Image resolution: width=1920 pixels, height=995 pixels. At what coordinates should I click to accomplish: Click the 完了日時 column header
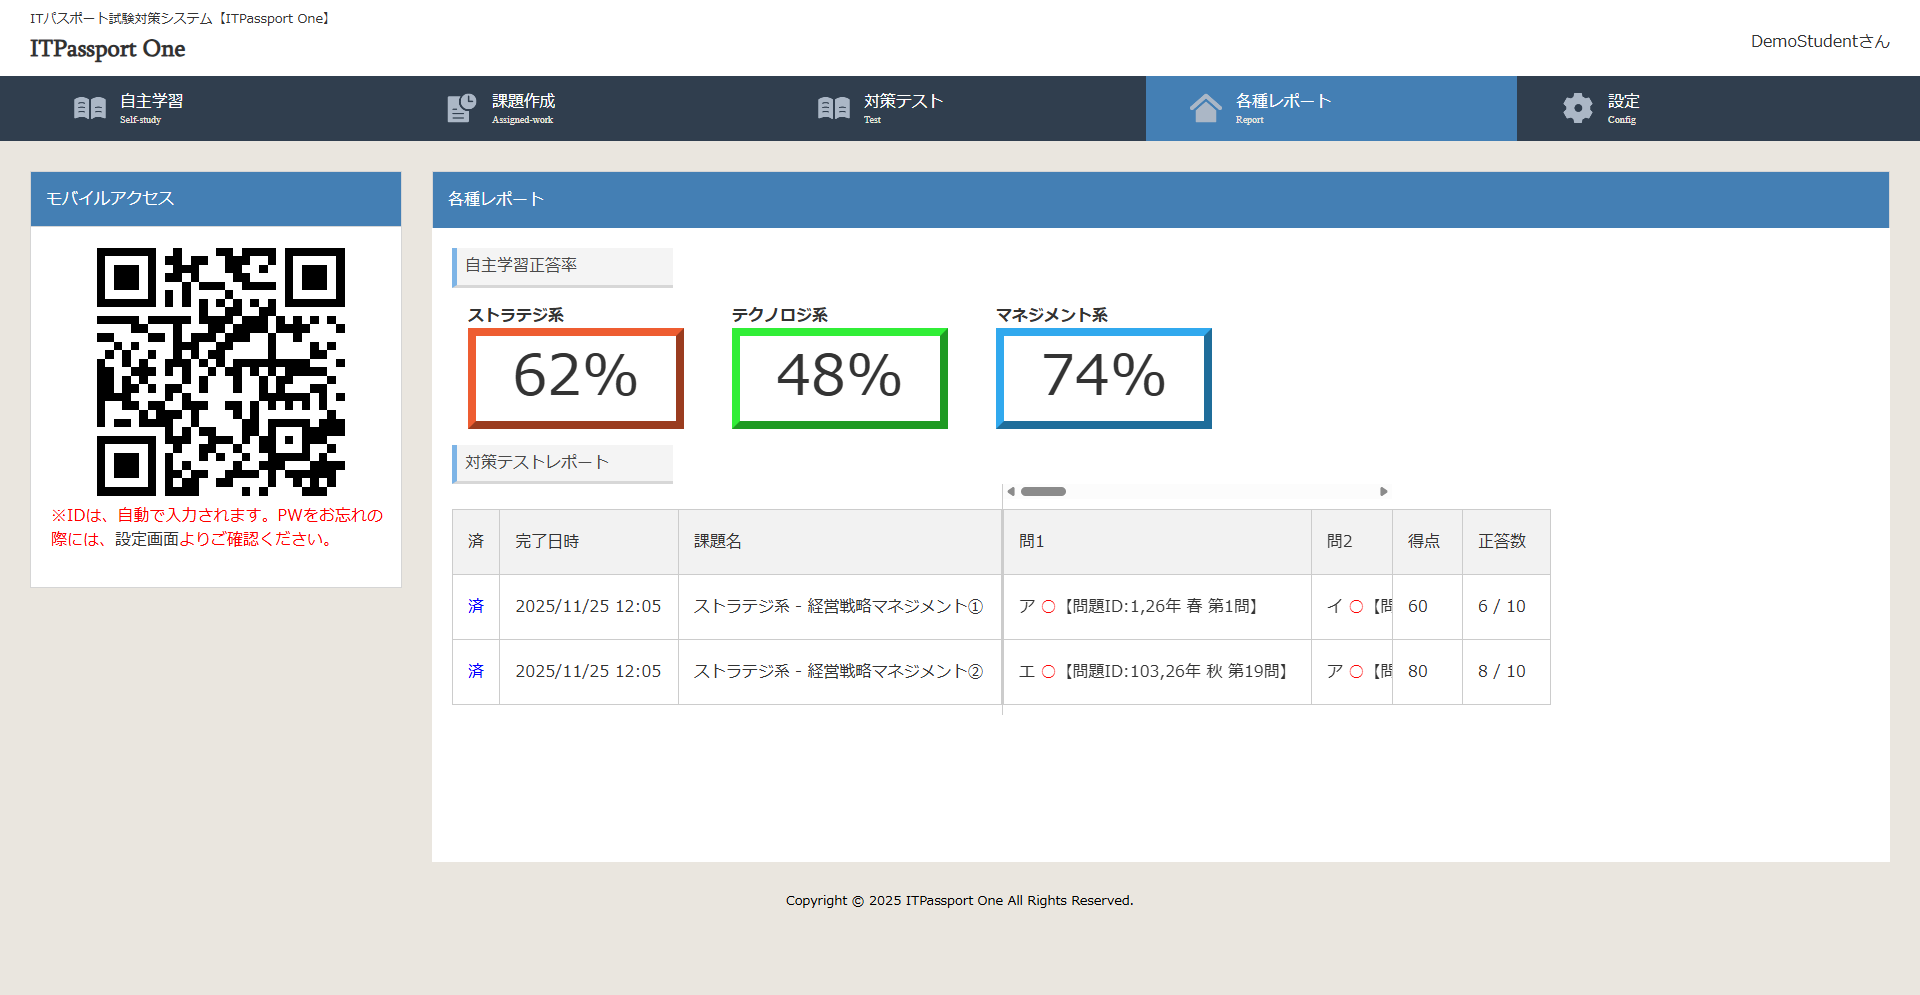tap(547, 541)
